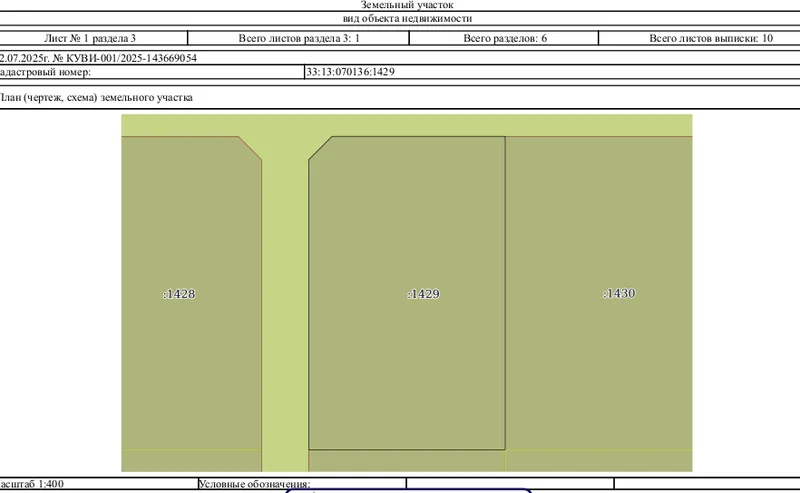Select the 'Всего листов раздела 3: 1' cell
800x493 pixels.
(299, 38)
